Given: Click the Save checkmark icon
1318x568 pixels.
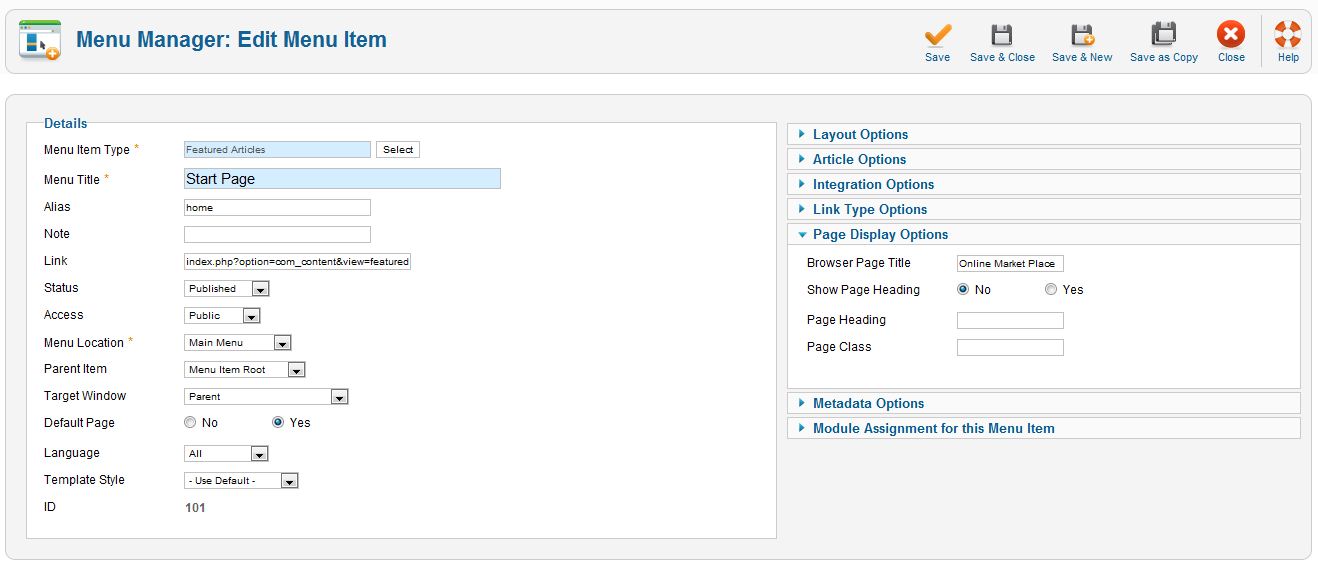Looking at the screenshot, I should tap(937, 36).
